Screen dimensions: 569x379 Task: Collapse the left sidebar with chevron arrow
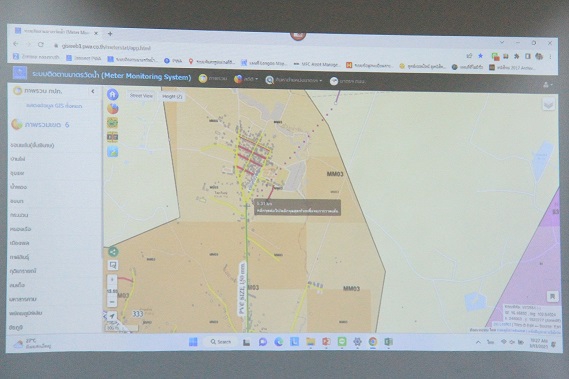coord(93,91)
